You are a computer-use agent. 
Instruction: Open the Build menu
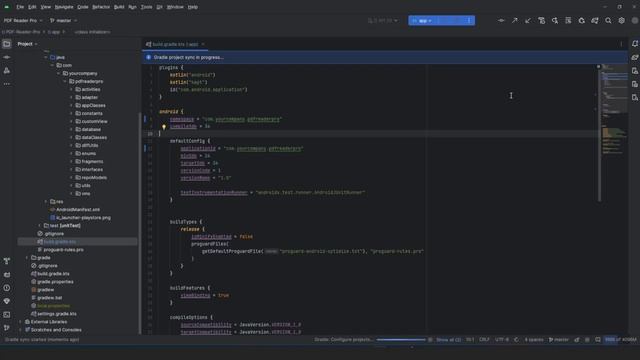click(x=119, y=7)
